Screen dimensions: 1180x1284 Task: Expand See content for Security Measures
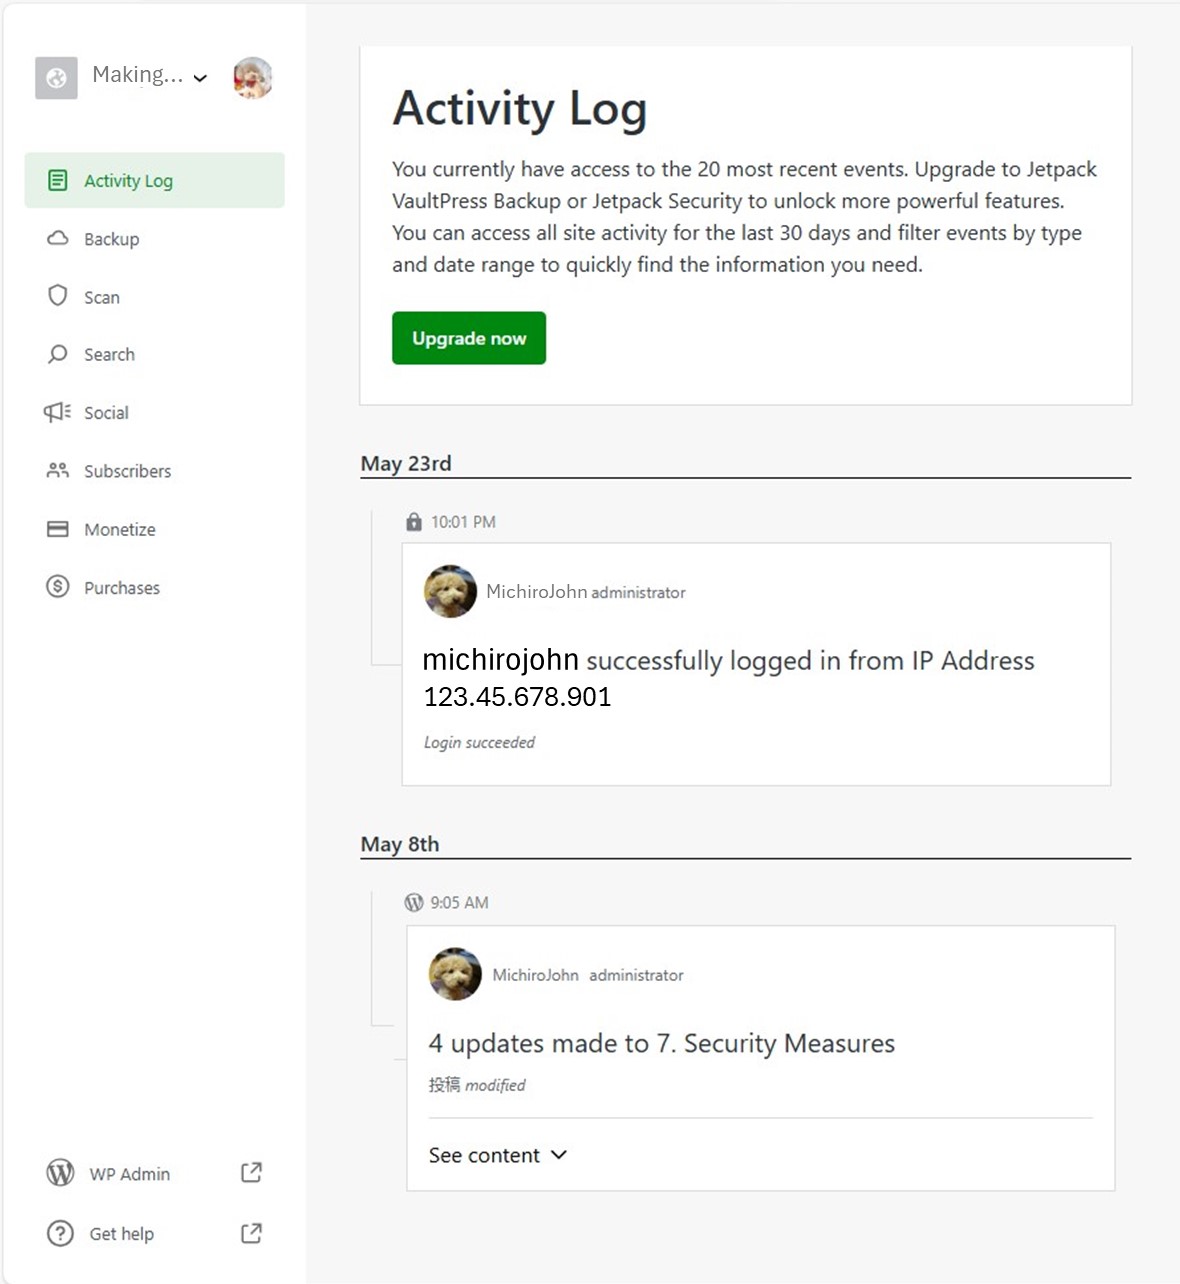pos(497,1155)
